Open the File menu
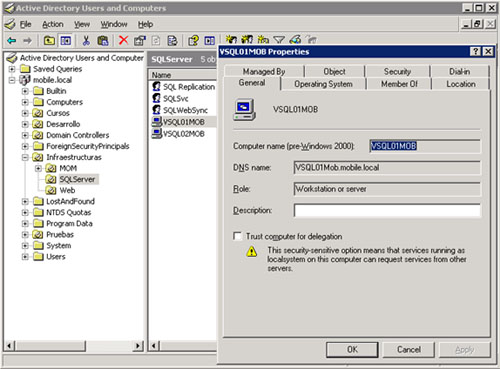 pyautogui.click(x=25, y=24)
